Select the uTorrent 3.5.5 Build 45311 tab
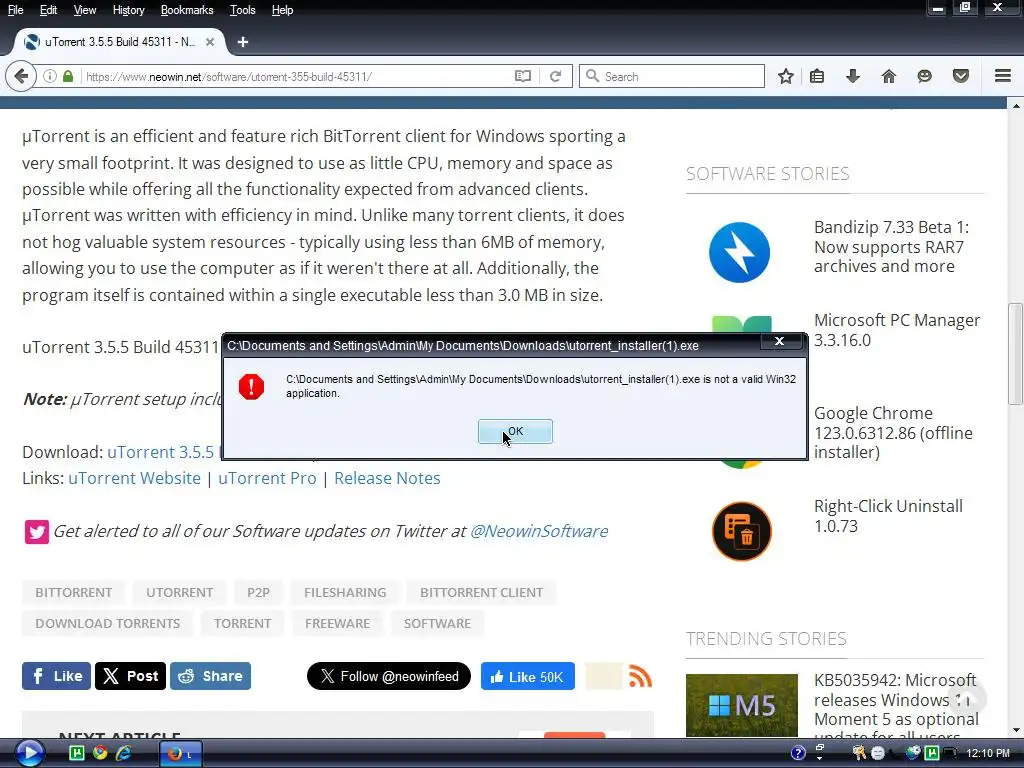The image size is (1024, 768). pyautogui.click(x=120, y=42)
